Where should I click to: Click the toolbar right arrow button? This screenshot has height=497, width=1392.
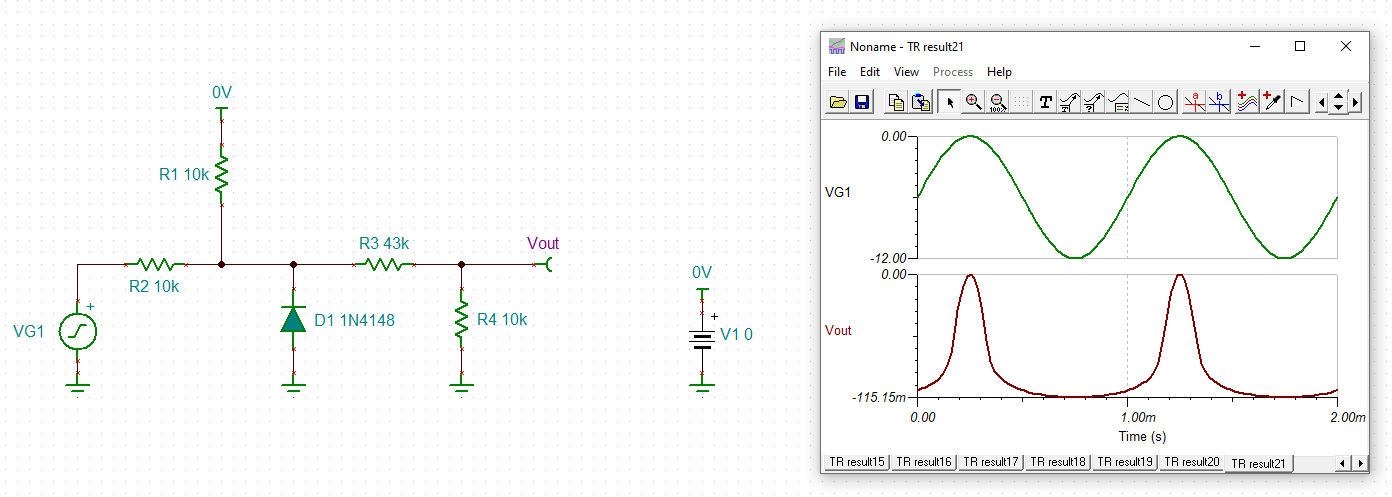[x=1356, y=102]
